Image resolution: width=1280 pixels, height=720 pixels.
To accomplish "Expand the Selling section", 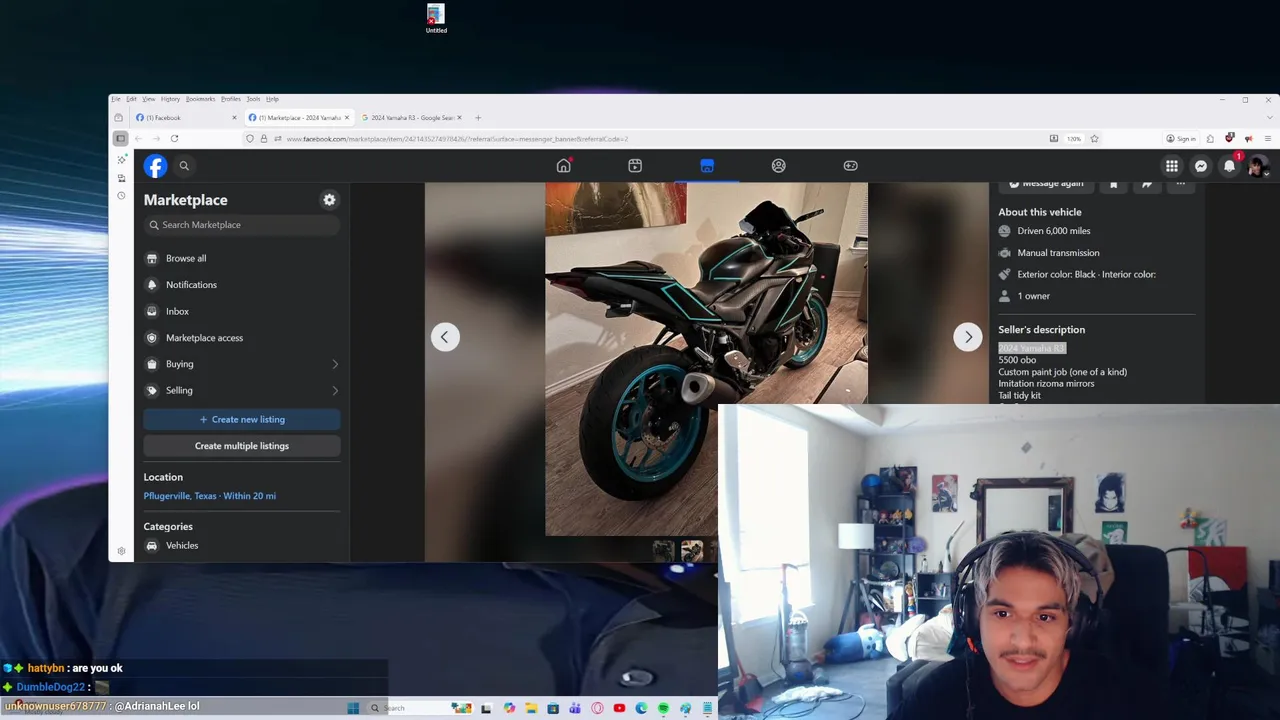I will 242,390.
